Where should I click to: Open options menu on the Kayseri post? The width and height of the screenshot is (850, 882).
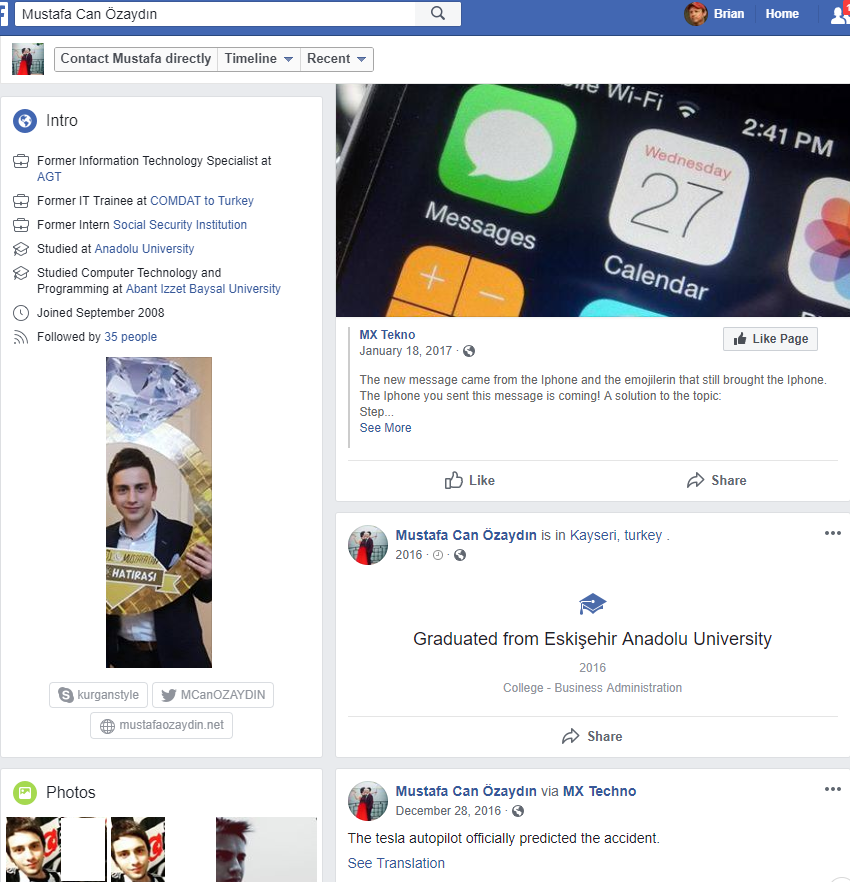833,533
